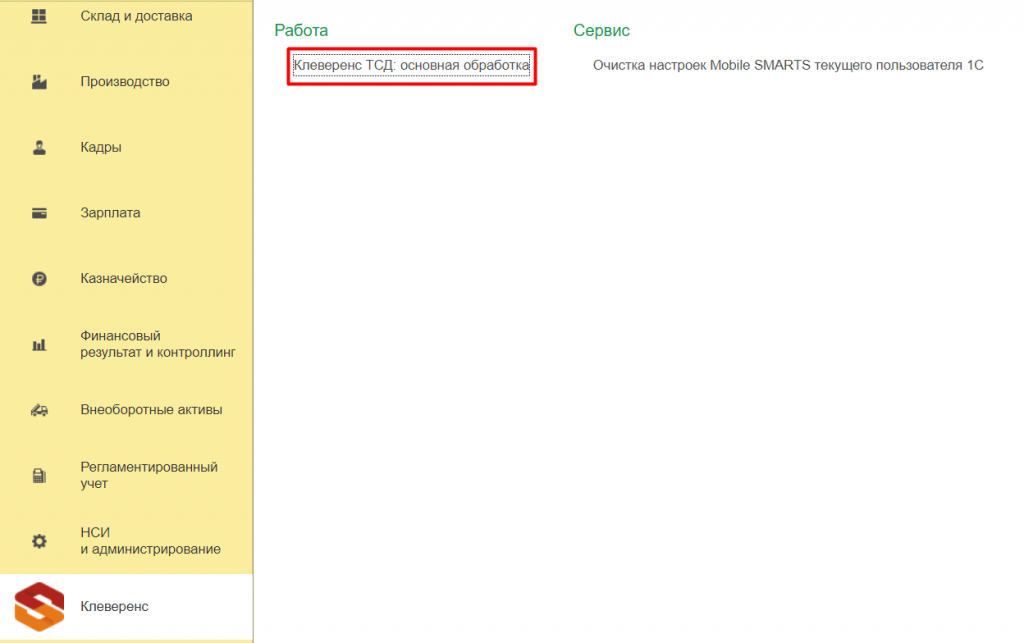The height and width of the screenshot is (643, 1024).
Task: Click the Регламентированный учет calculator icon
Action: coord(39,475)
